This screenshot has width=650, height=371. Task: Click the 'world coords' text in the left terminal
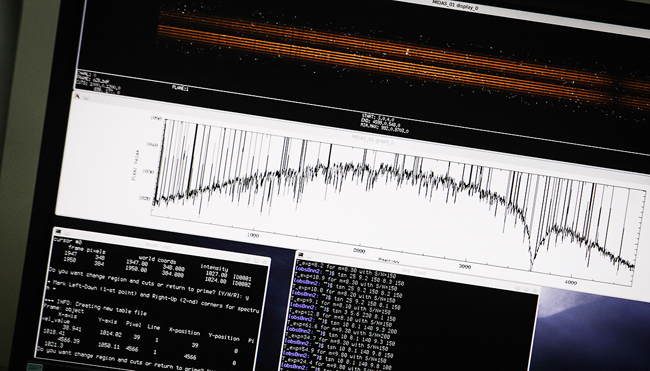tap(158, 259)
